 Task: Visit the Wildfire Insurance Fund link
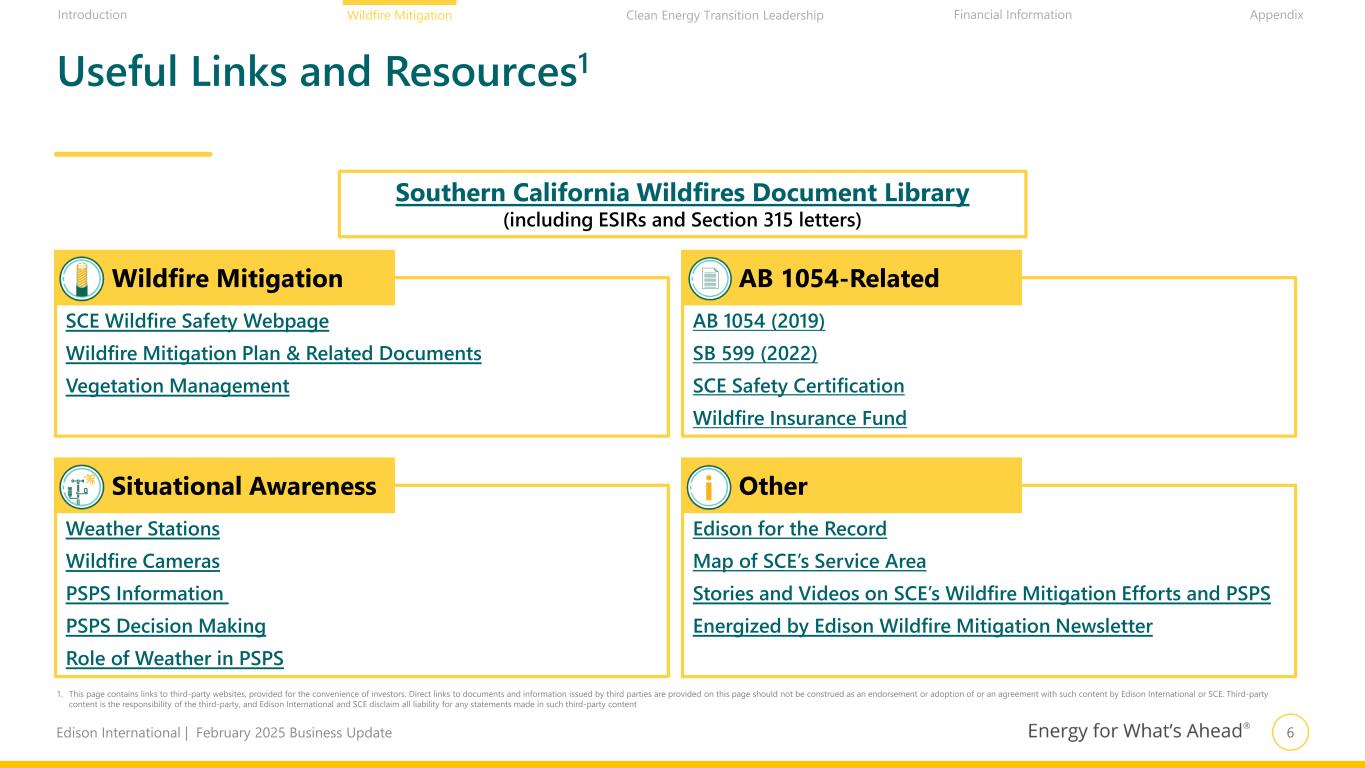tap(799, 419)
